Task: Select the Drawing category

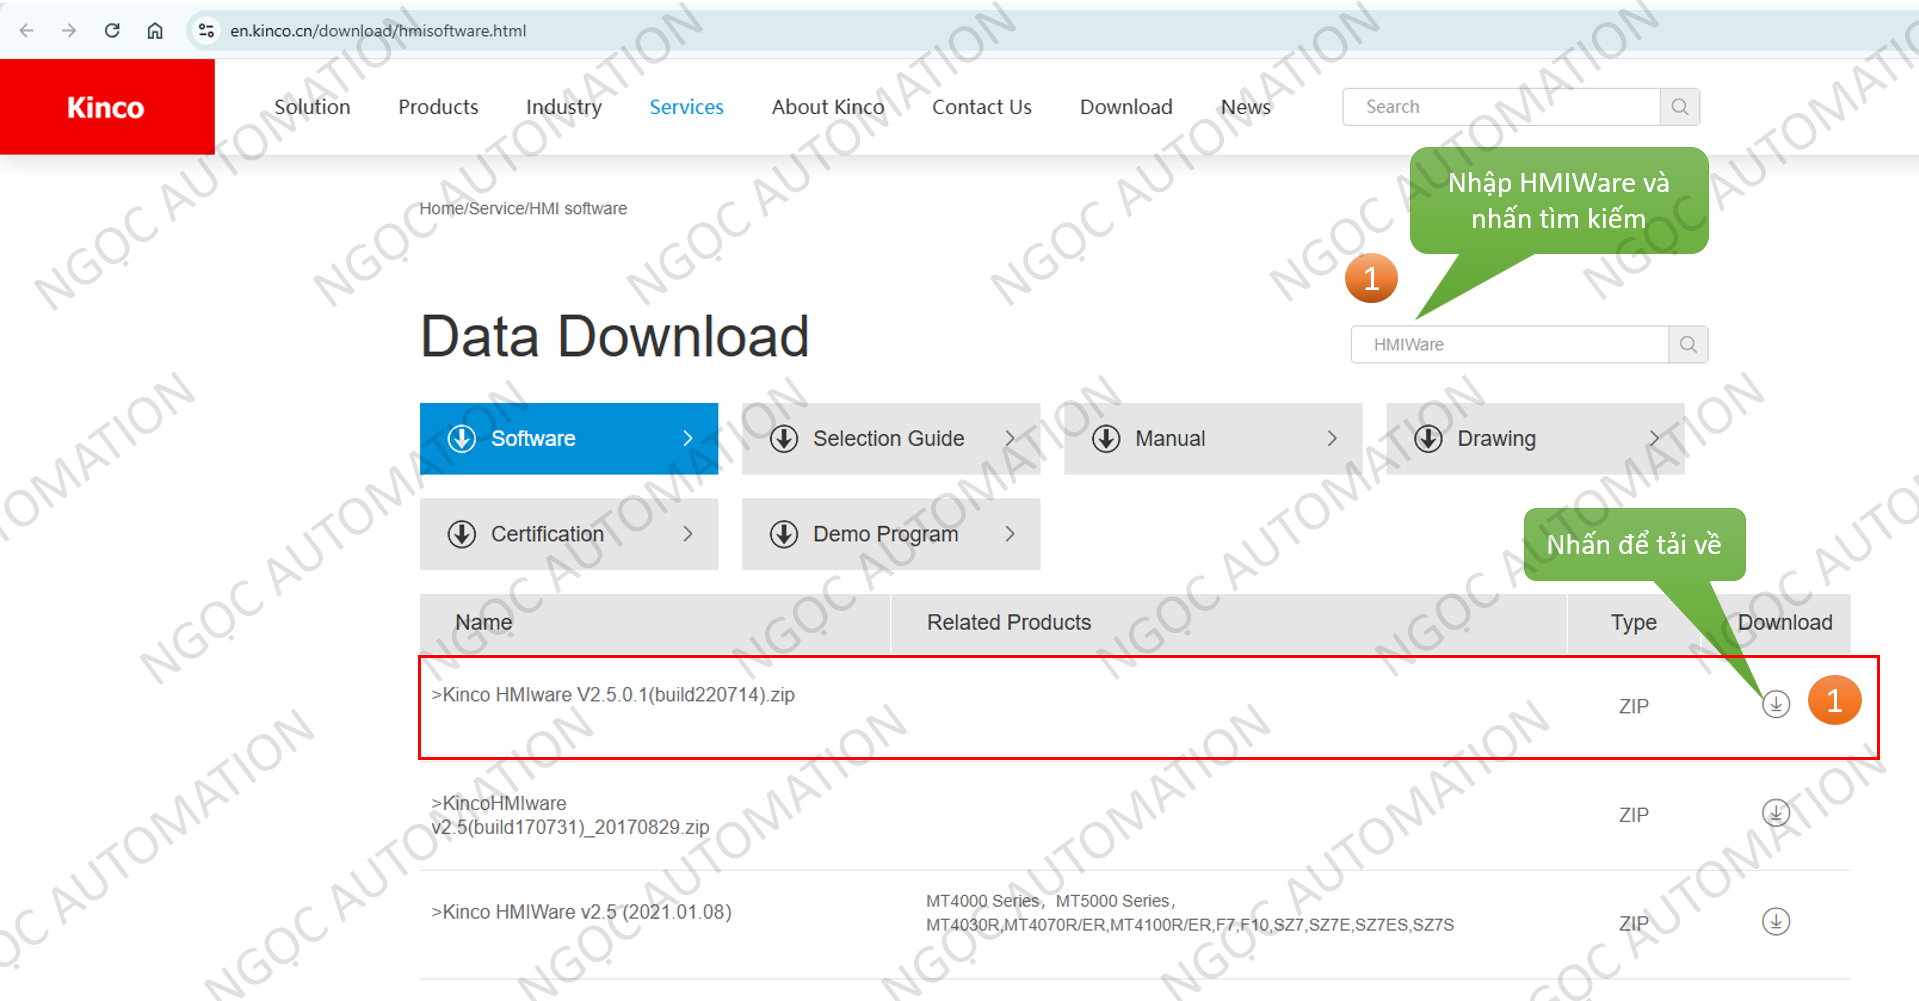Action: click(x=1535, y=438)
